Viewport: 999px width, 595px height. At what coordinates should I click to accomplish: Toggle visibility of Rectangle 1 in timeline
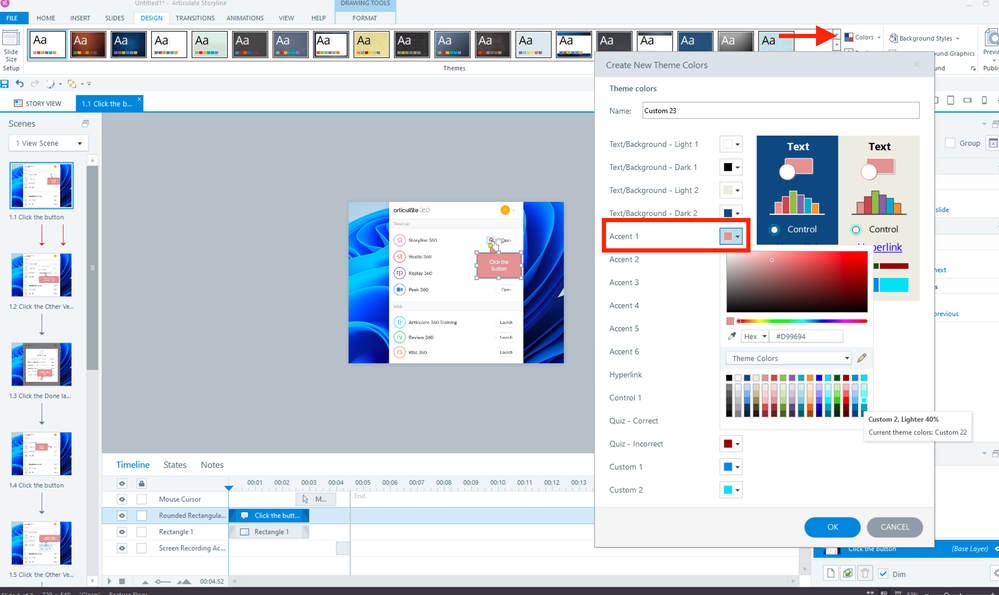pyautogui.click(x=121, y=532)
